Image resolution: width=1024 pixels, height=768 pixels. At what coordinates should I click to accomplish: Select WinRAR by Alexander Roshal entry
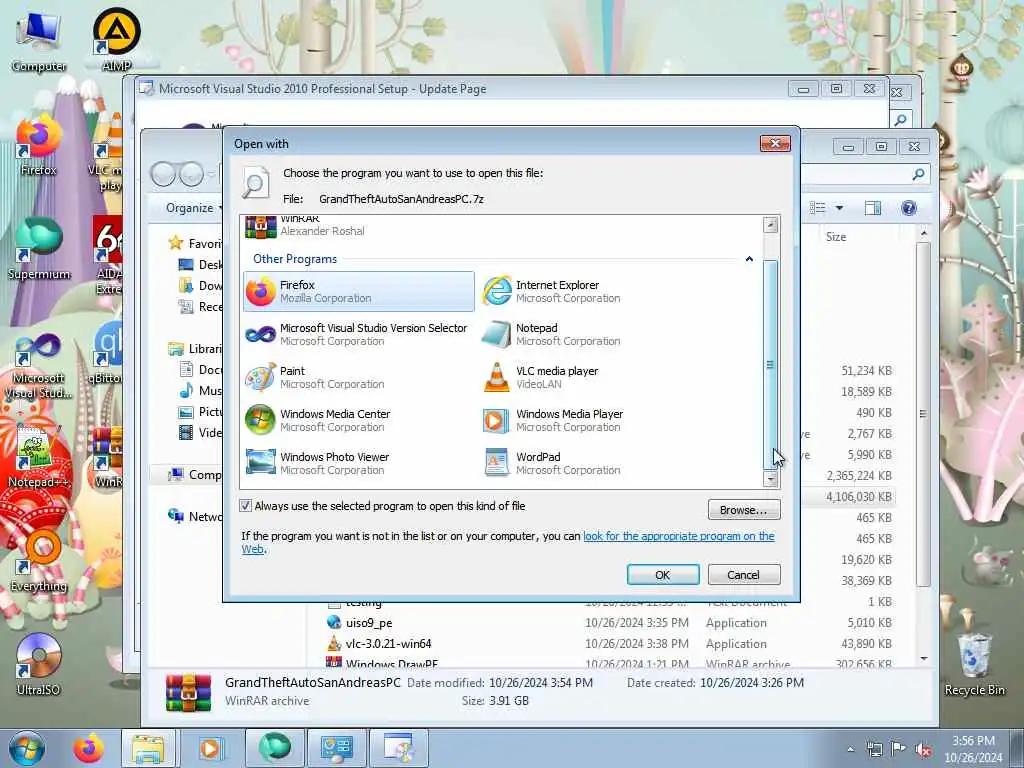coord(359,227)
